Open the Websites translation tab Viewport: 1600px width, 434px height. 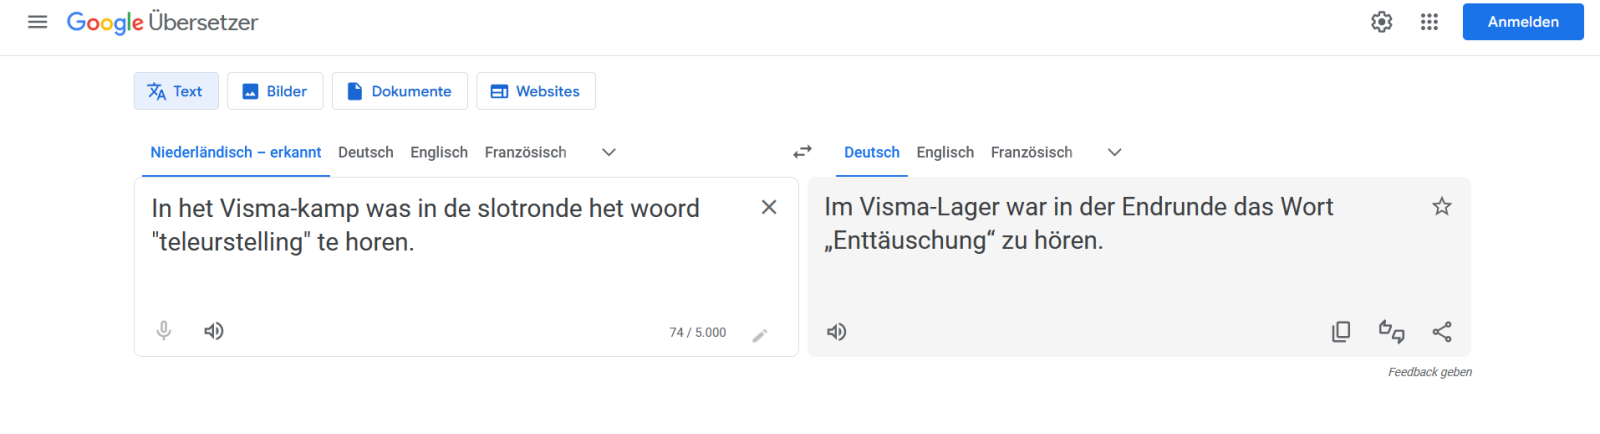(536, 91)
